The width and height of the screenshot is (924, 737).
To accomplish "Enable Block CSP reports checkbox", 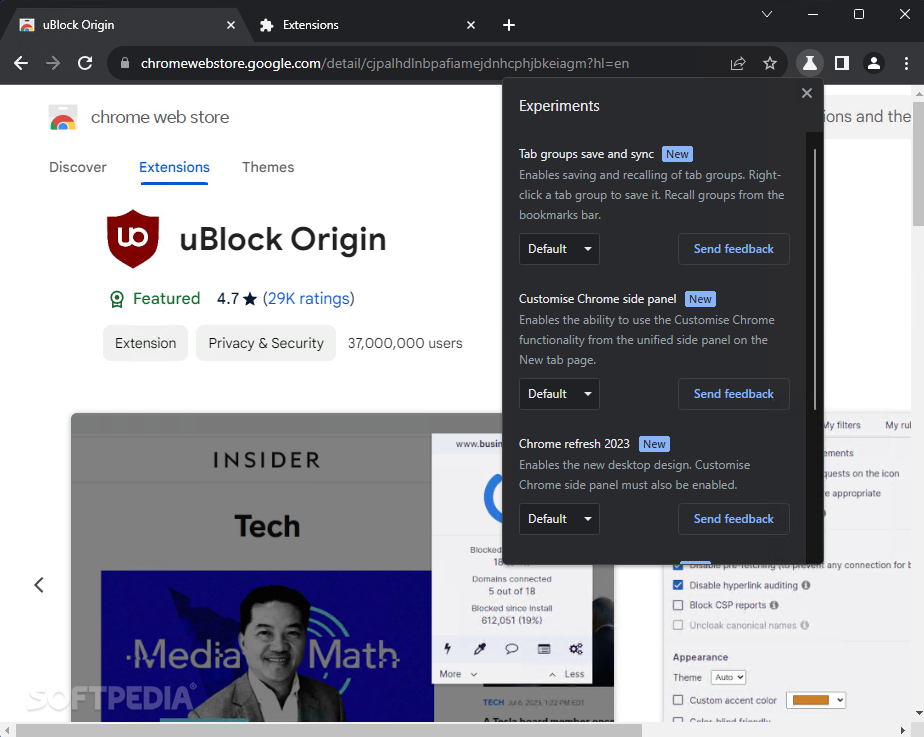I will 678,605.
